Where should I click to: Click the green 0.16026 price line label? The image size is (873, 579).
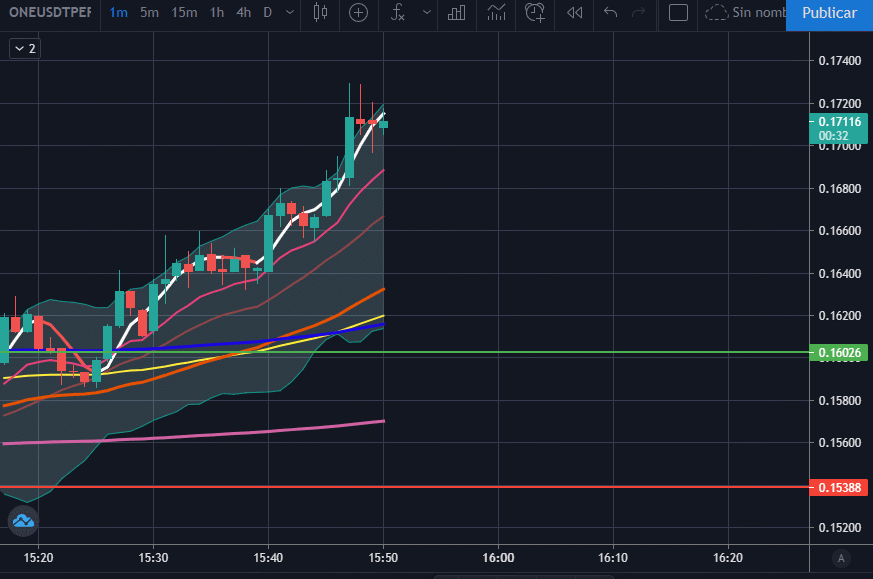coord(838,352)
